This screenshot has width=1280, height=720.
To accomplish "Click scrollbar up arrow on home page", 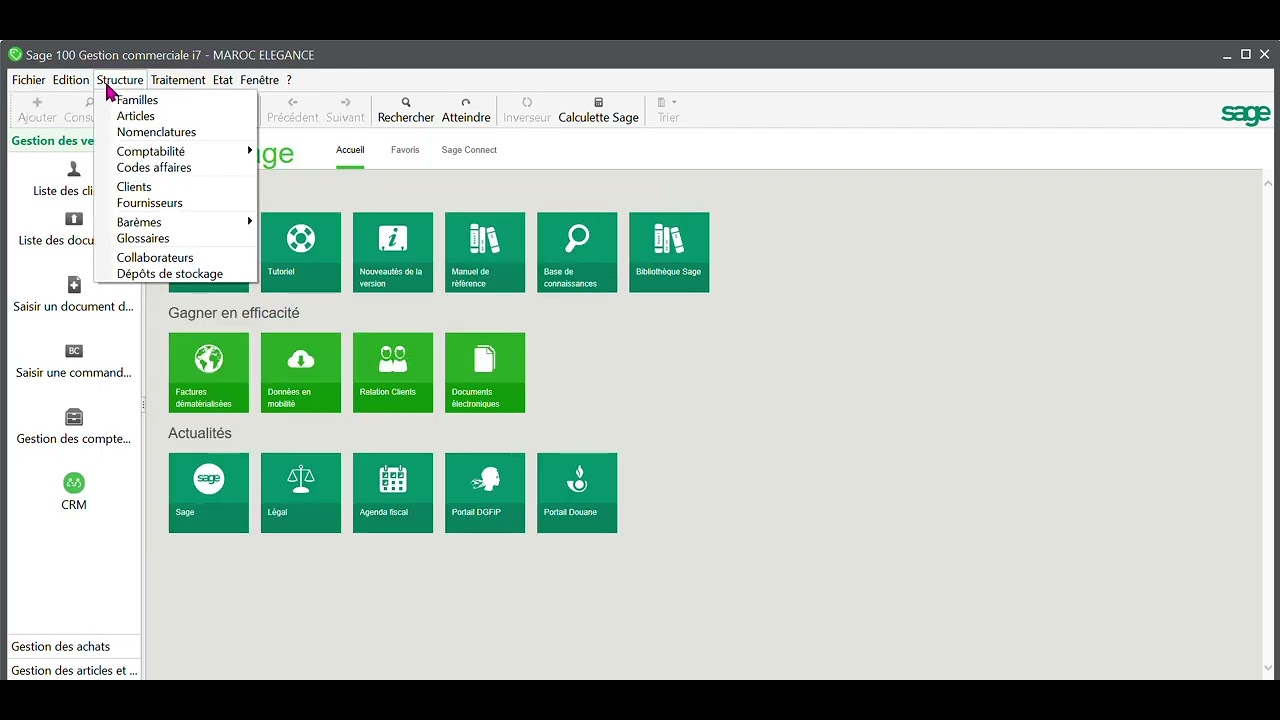I will (1268, 183).
